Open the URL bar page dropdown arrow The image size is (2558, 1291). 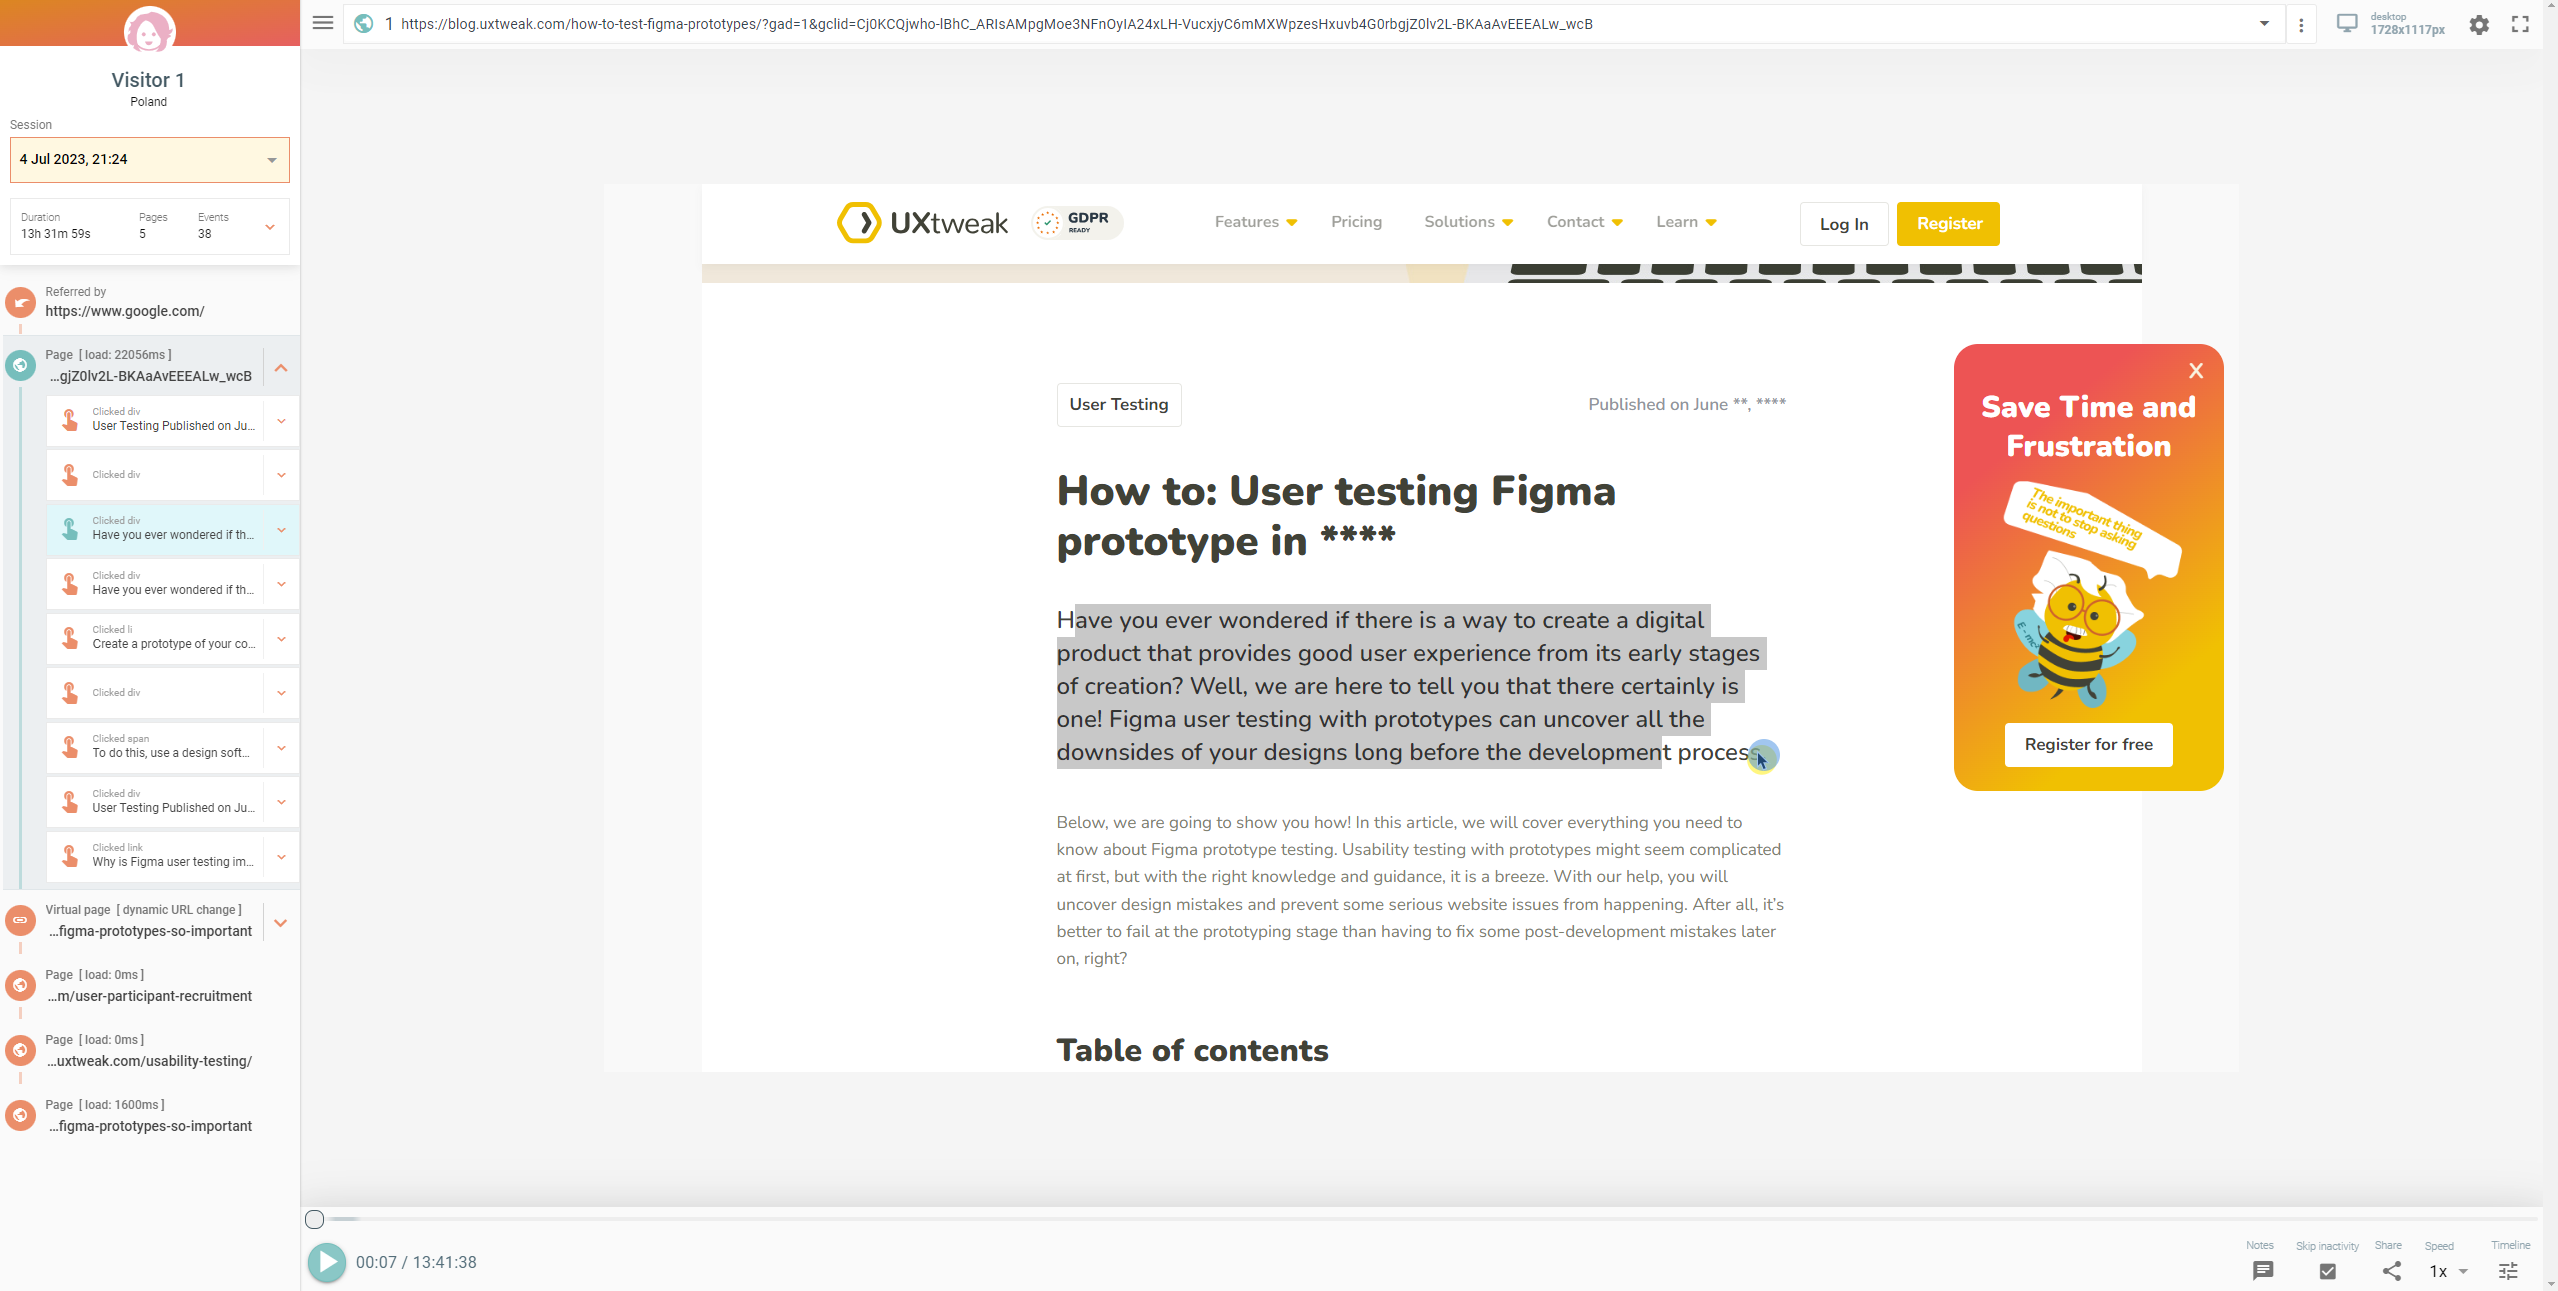[2264, 24]
